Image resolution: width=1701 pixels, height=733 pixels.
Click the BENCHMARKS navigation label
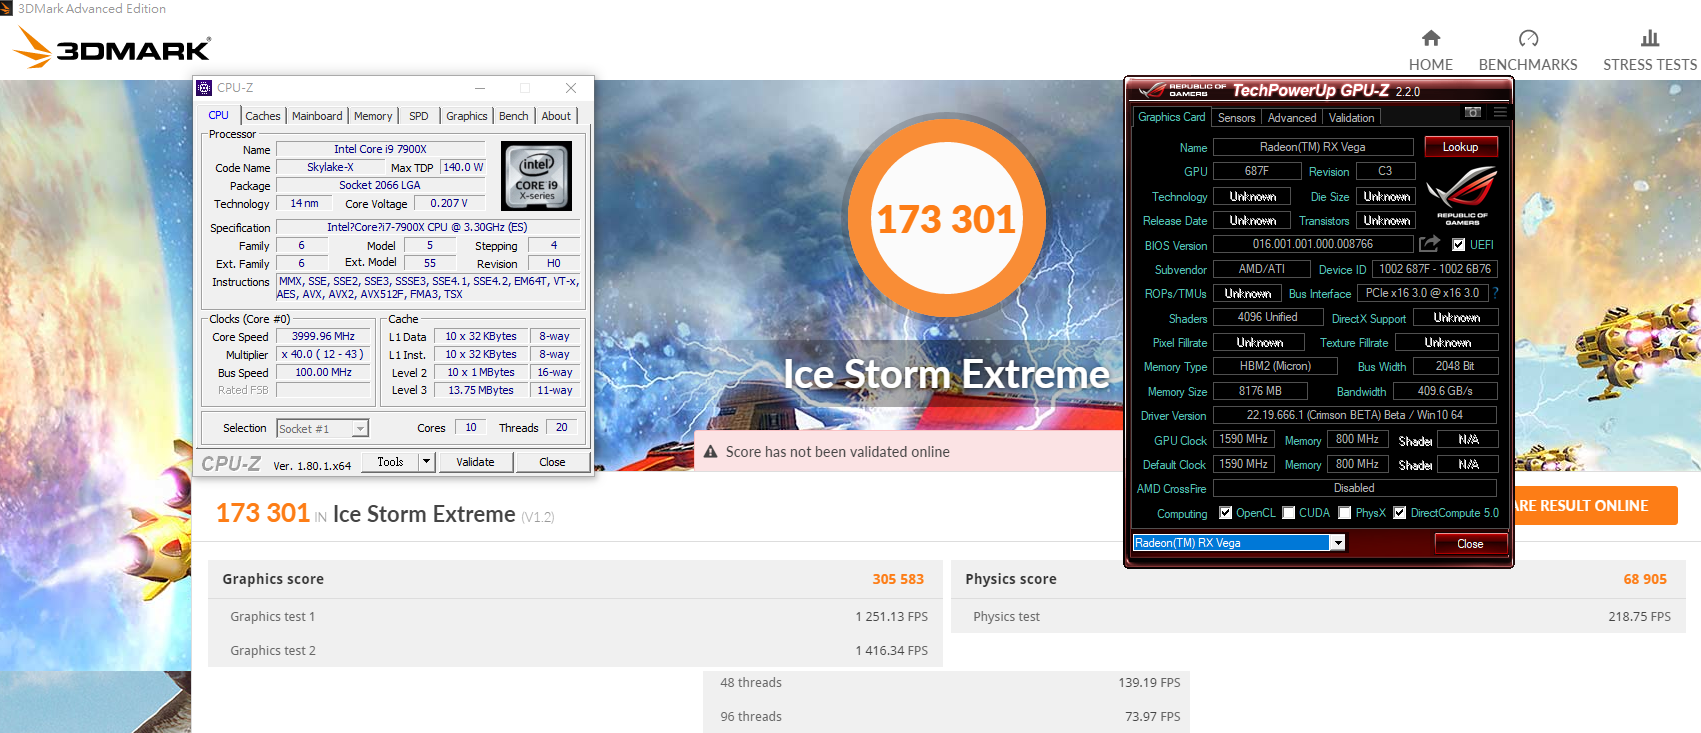pyautogui.click(x=1528, y=65)
